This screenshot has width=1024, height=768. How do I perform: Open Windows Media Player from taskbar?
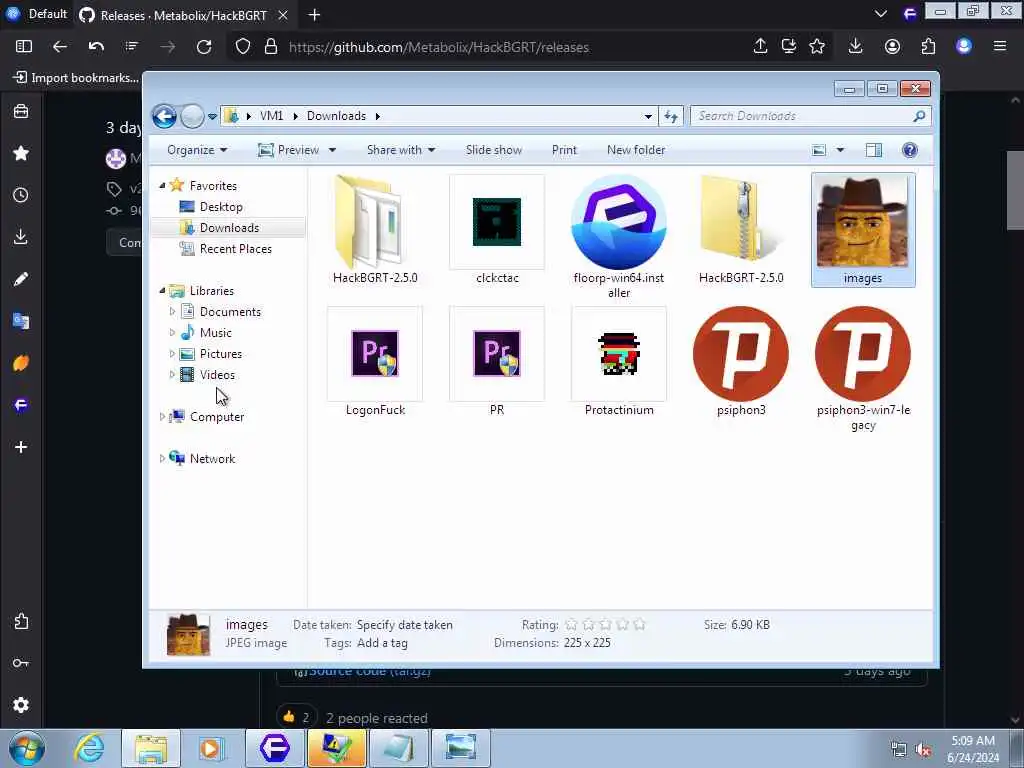click(x=211, y=748)
